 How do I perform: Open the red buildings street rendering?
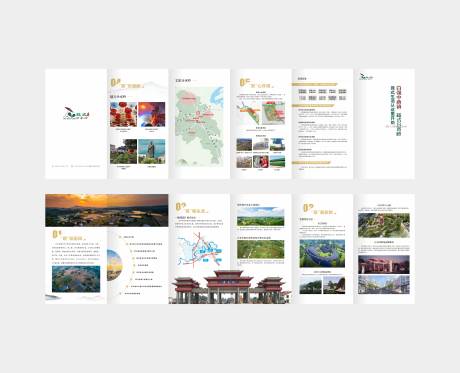(x=384, y=264)
